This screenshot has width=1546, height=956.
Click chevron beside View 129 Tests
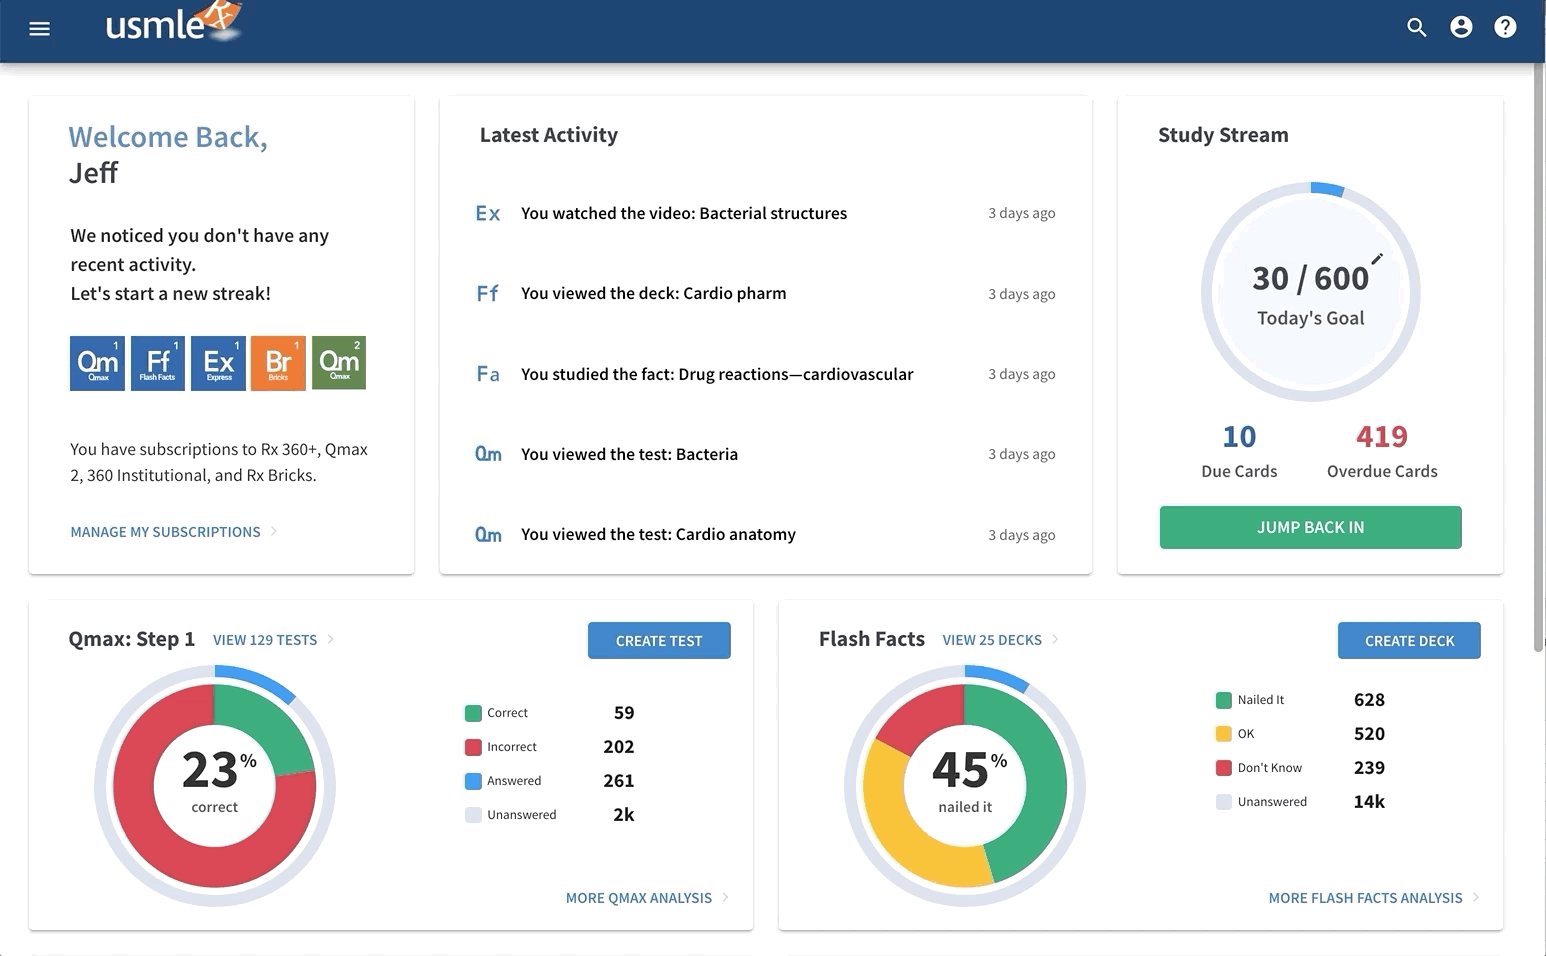pos(331,639)
